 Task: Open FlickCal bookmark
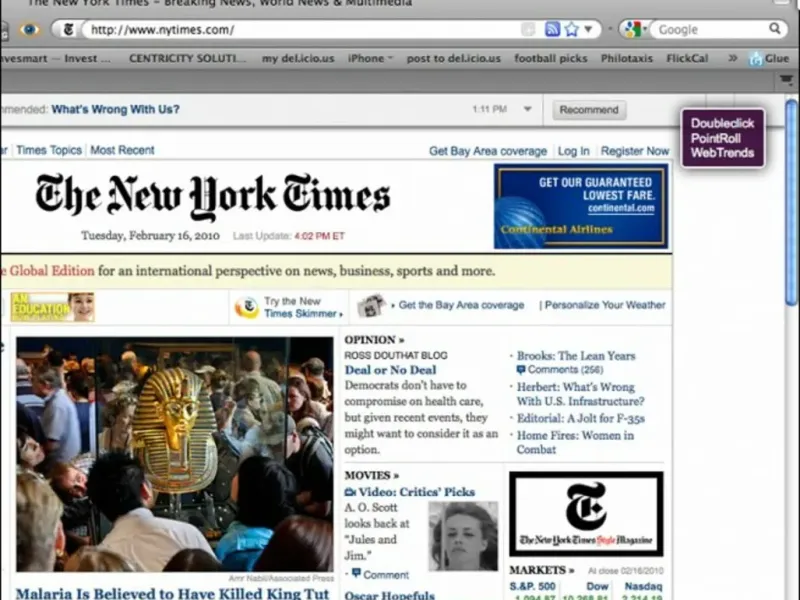point(687,58)
